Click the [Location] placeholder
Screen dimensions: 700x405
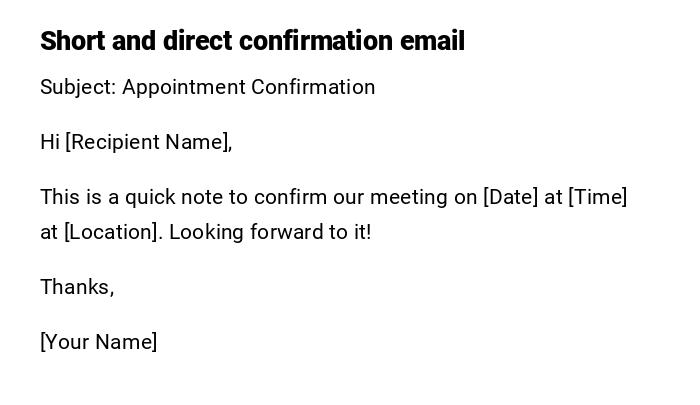(x=112, y=232)
